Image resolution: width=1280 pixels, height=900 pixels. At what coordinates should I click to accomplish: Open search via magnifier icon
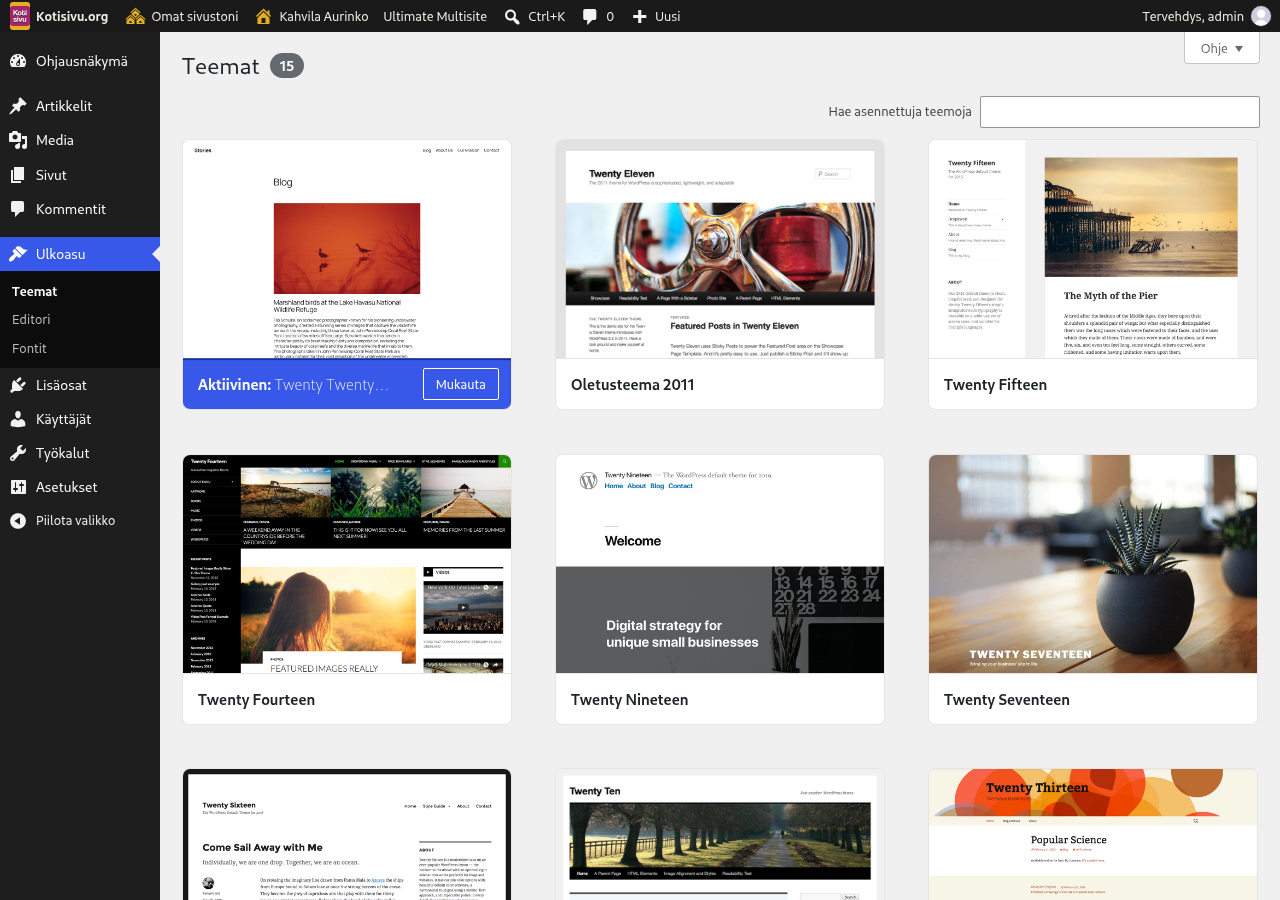512,16
